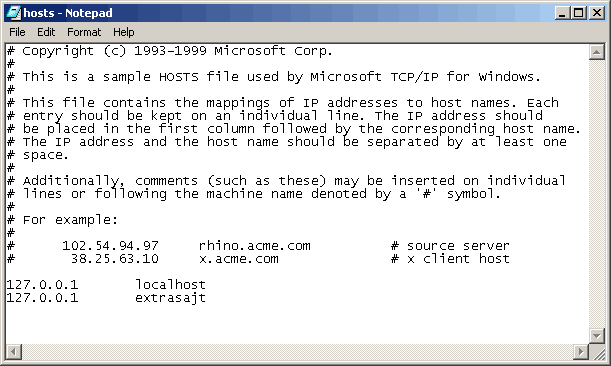The height and width of the screenshot is (366, 611).
Task: Open the Format menu
Action: click(84, 32)
